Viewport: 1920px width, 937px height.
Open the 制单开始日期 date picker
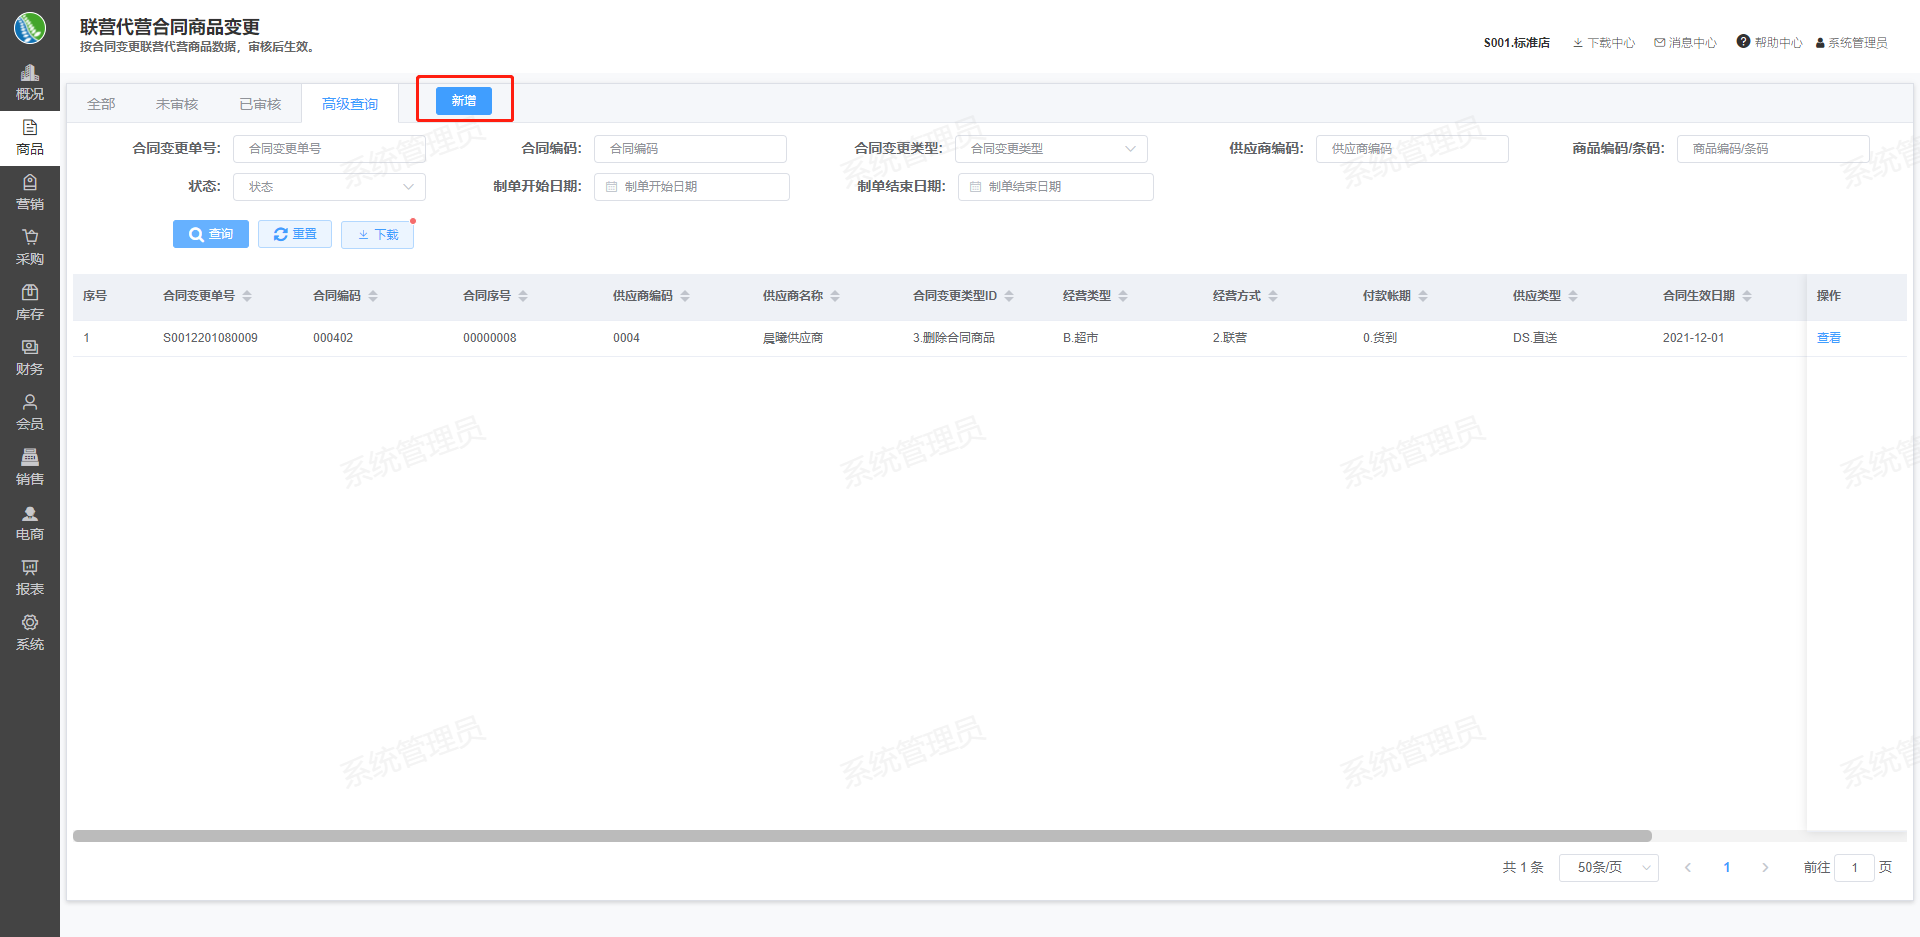[692, 187]
